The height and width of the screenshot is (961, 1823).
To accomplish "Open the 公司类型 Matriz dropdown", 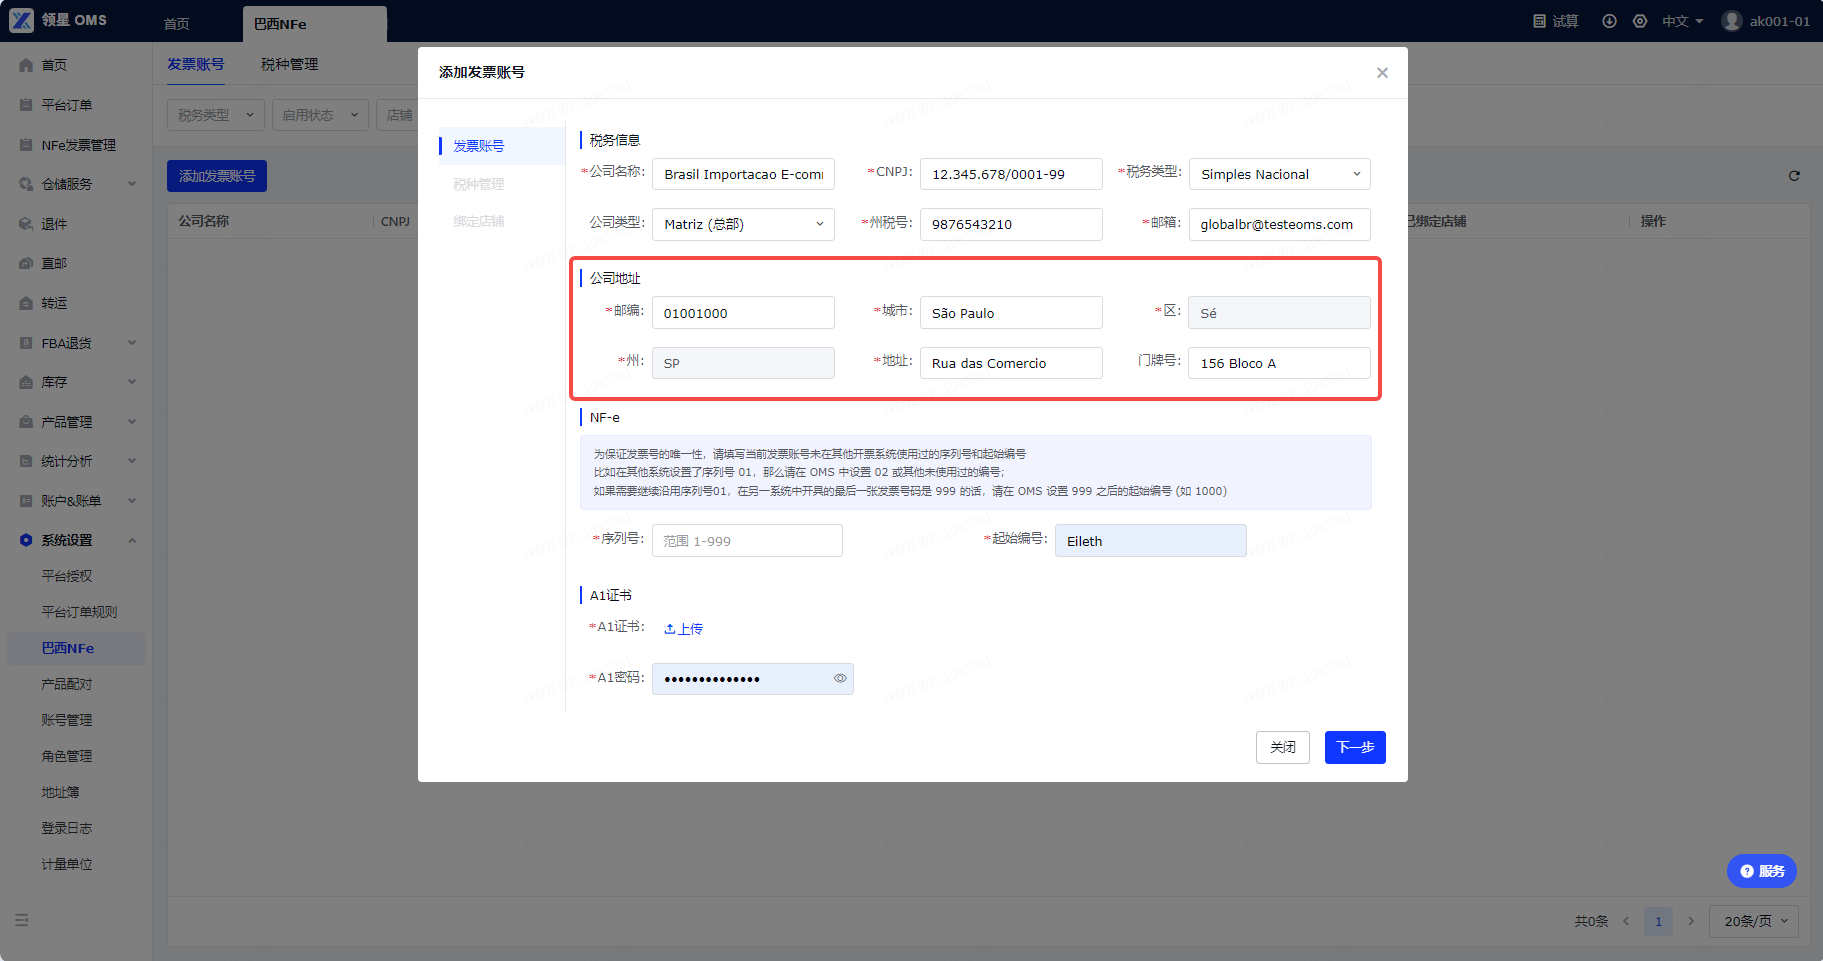I will [743, 224].
